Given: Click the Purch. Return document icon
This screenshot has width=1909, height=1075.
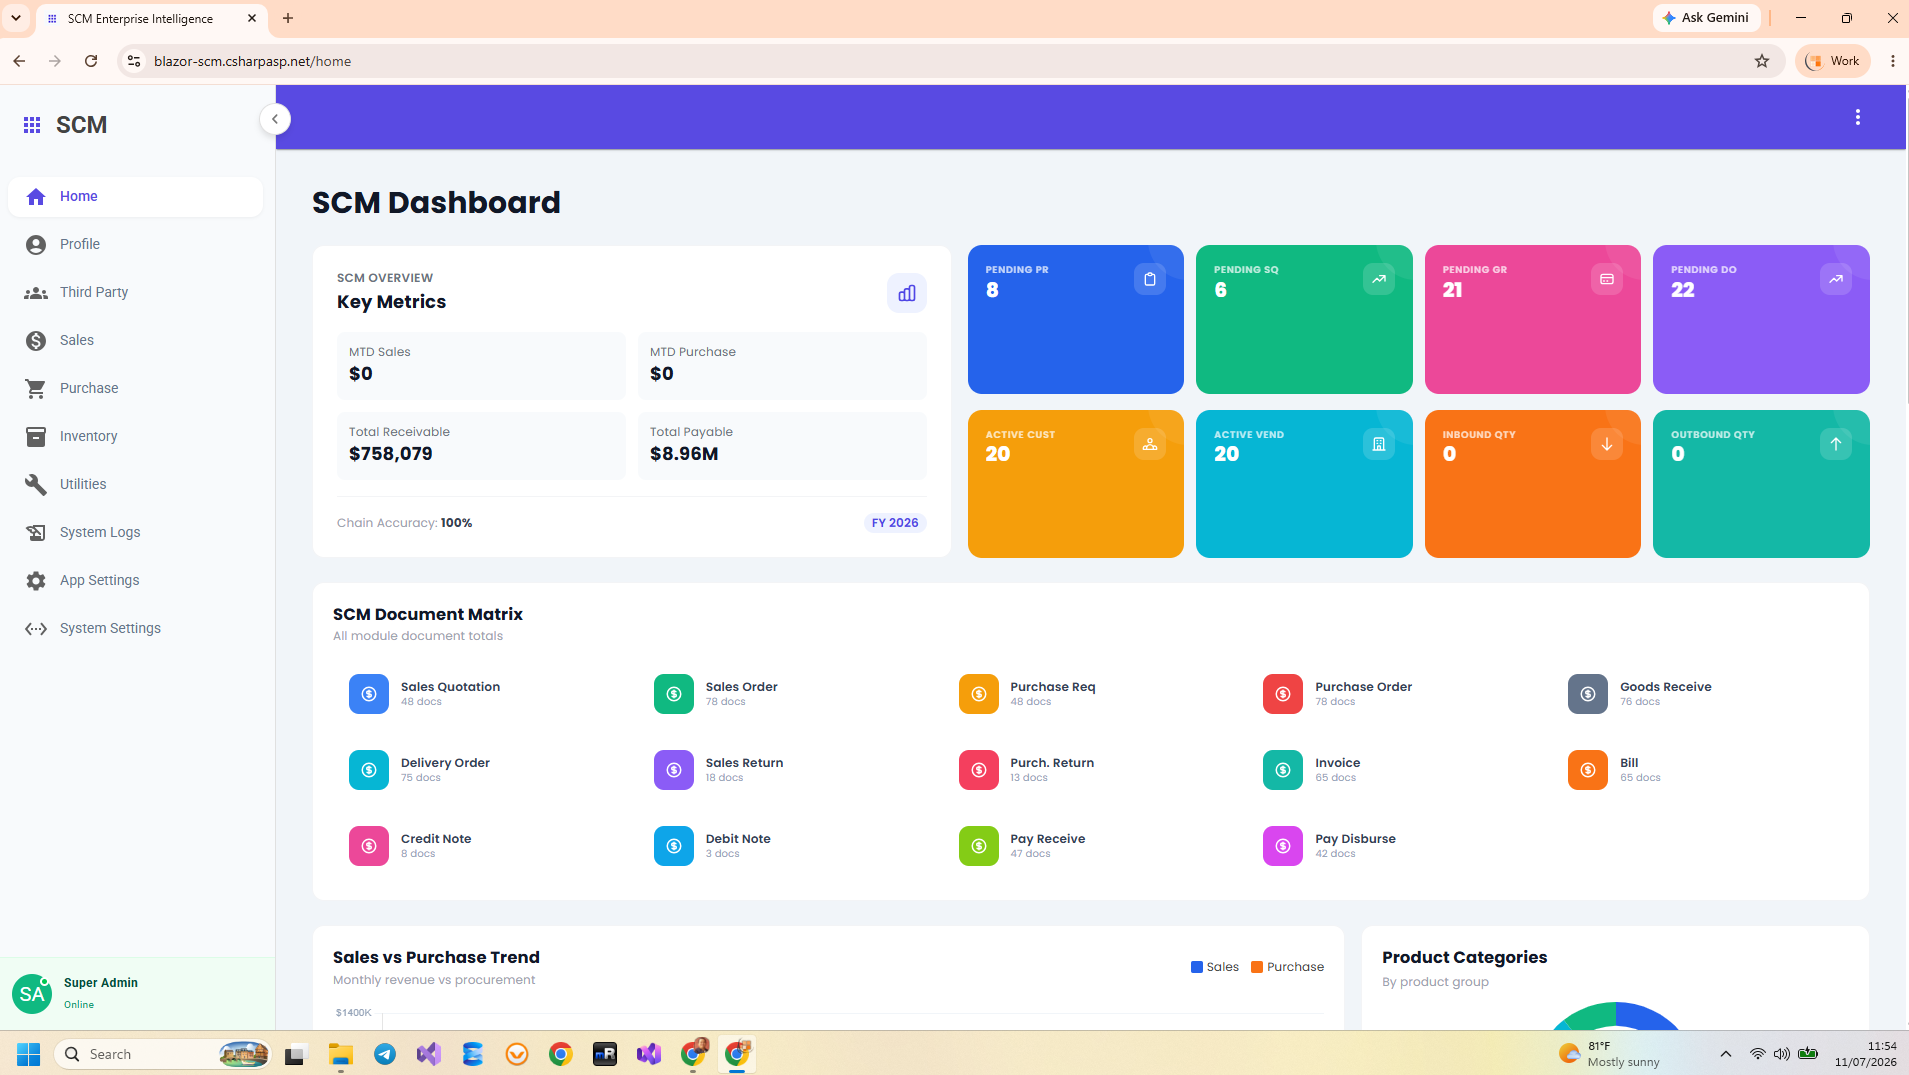Looking at the screenshot, I should pyautogui.click(x=978, y=770).
